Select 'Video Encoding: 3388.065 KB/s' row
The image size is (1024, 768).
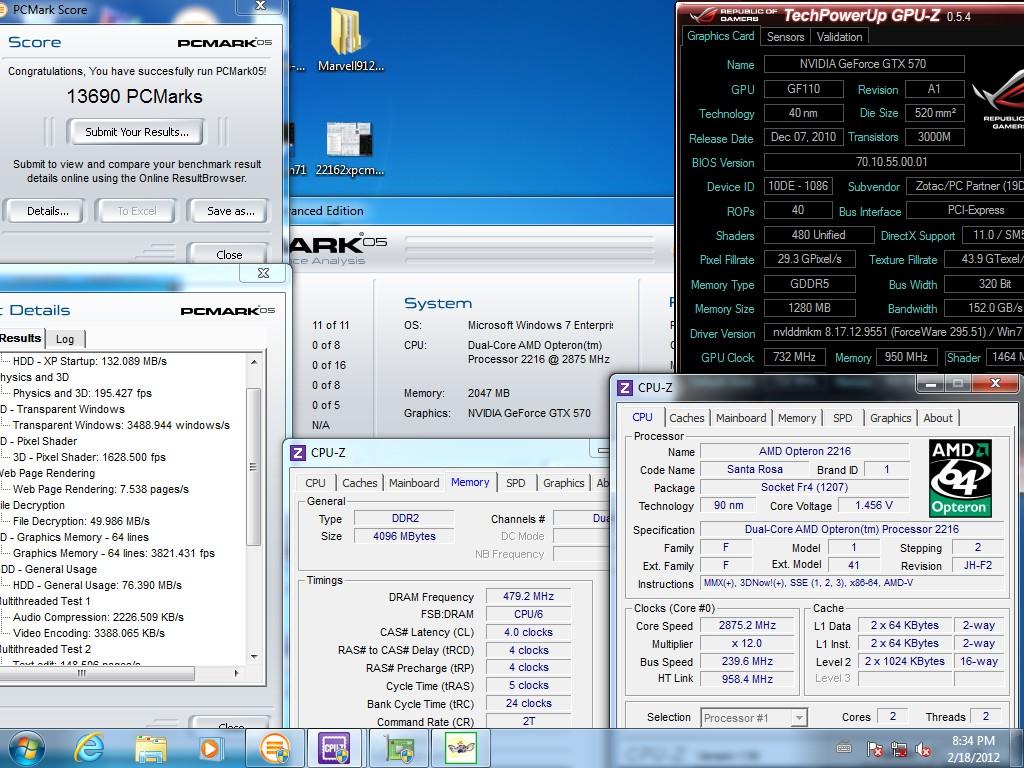pyautogui.click(x=88, y=633)
